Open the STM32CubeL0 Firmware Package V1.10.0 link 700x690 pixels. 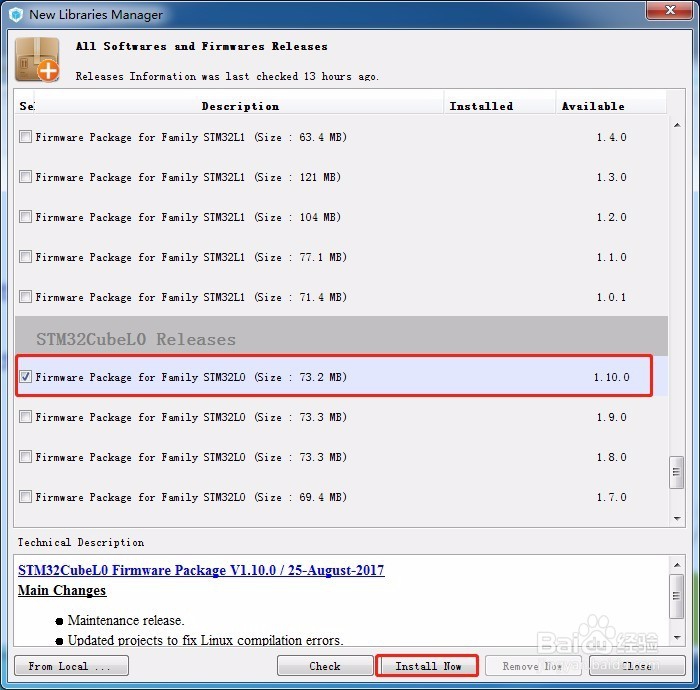click(201, 570)
